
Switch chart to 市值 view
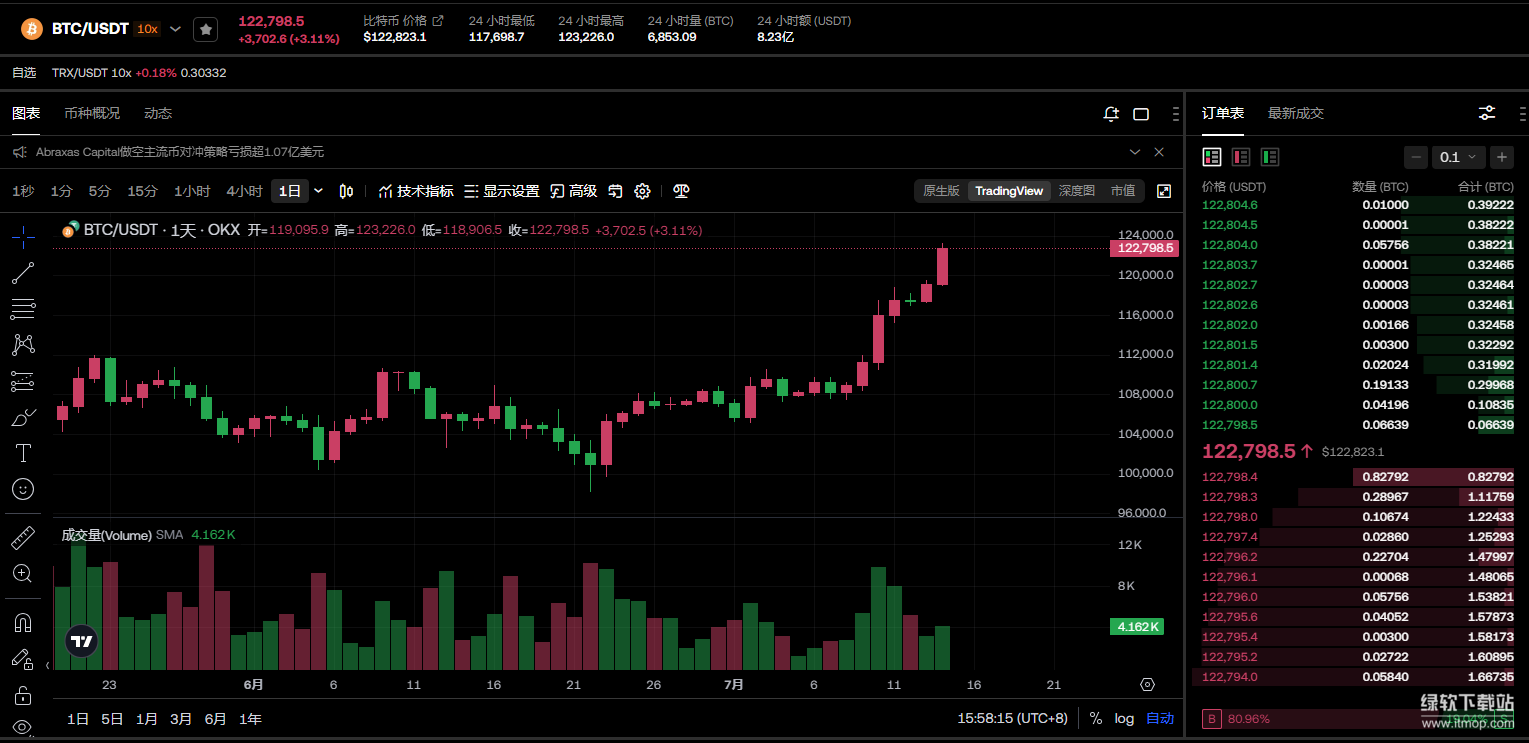coord(1123,191)
